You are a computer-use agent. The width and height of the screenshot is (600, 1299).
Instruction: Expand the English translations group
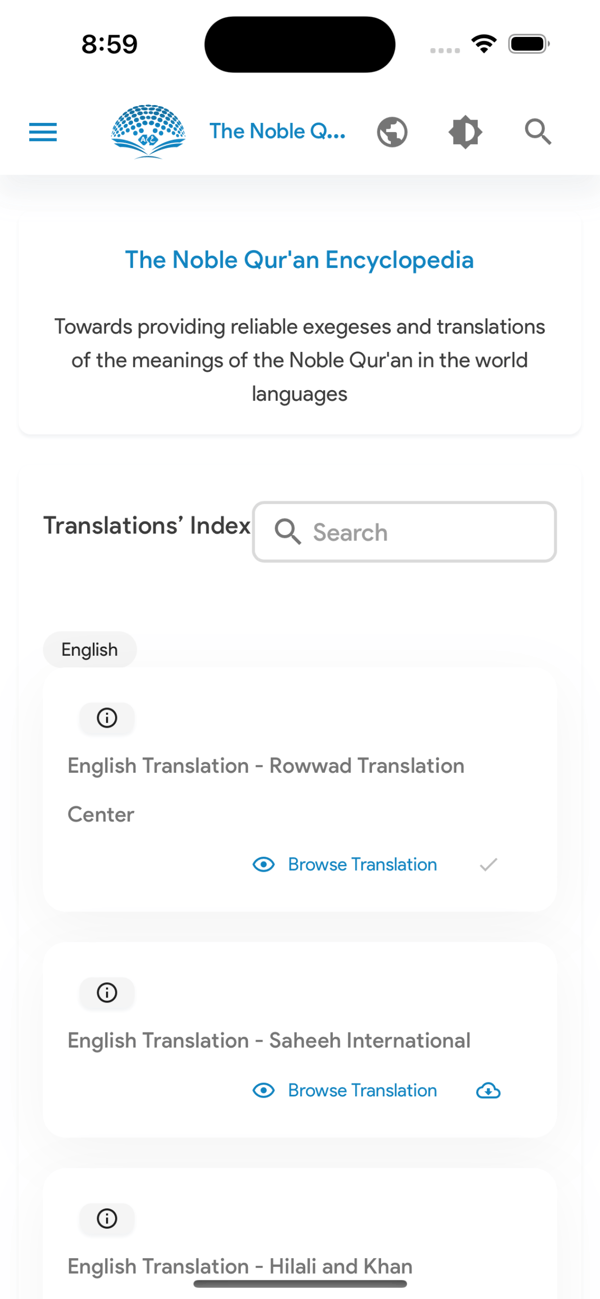(x=89, y=649)
